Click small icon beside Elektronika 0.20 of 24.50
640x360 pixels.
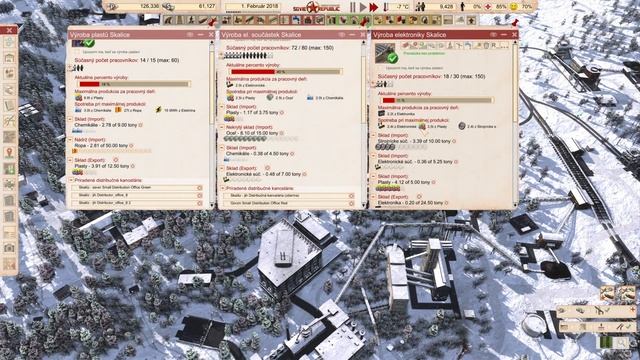(447, 203)
